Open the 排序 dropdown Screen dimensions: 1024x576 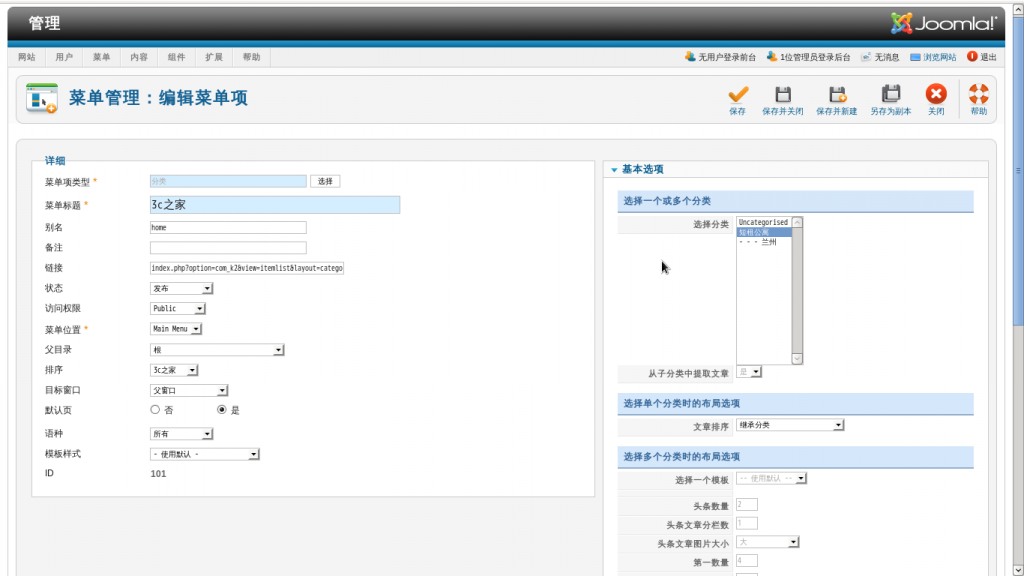coord(174,370)
